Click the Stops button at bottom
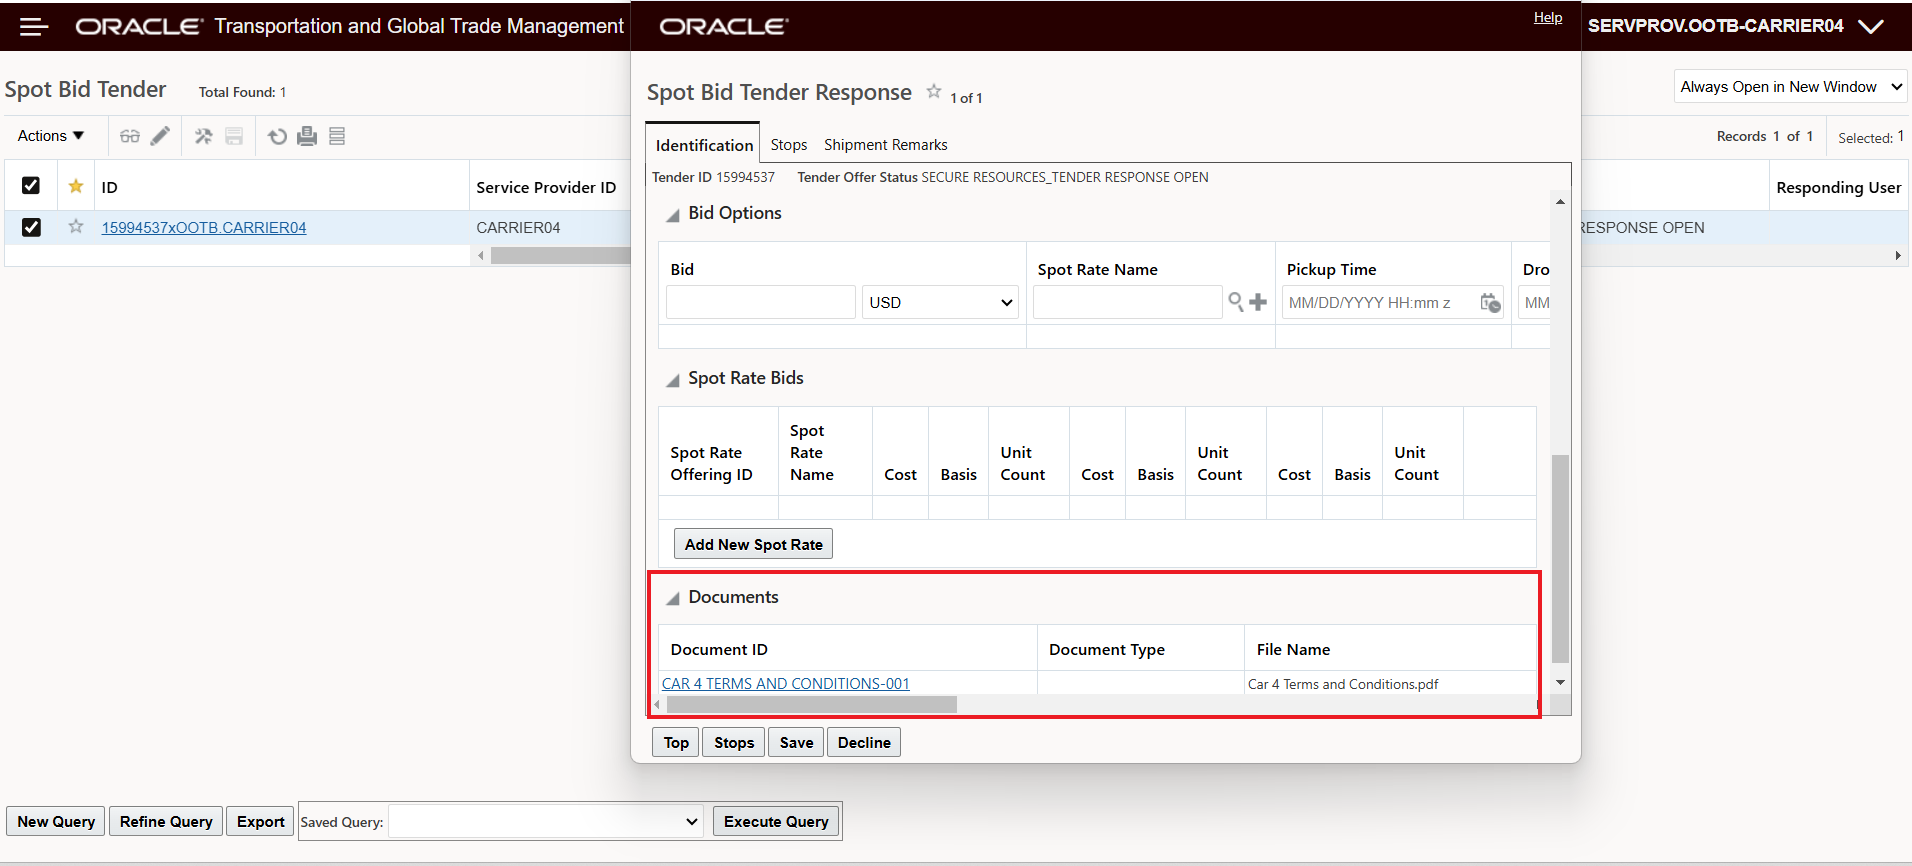 tap(734, 742)
